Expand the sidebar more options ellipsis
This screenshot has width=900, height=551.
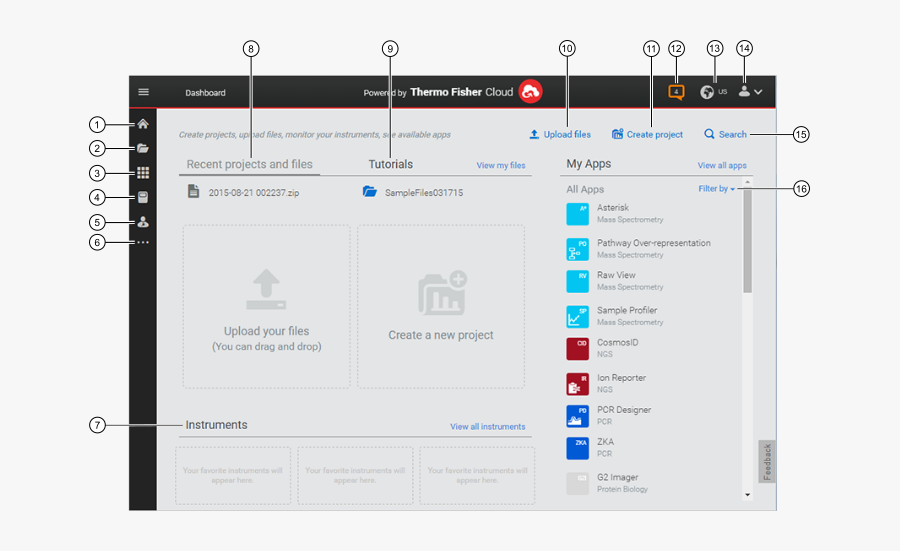[143, 242]
